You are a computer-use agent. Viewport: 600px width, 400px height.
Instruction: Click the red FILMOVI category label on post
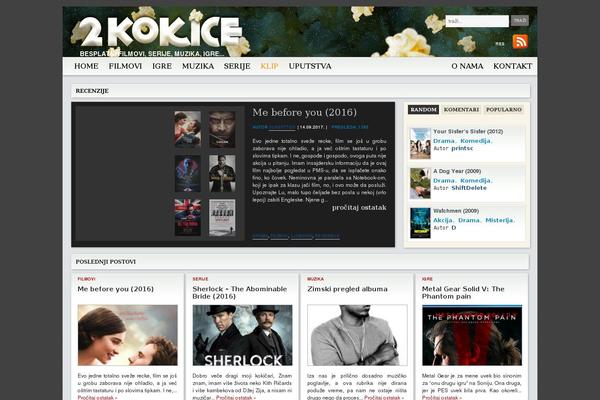coord(86,279)
